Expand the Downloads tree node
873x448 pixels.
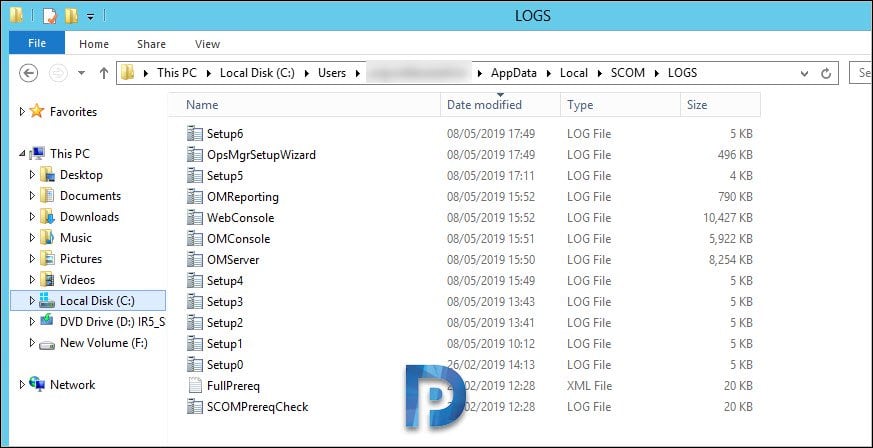(x=32, y=216)
